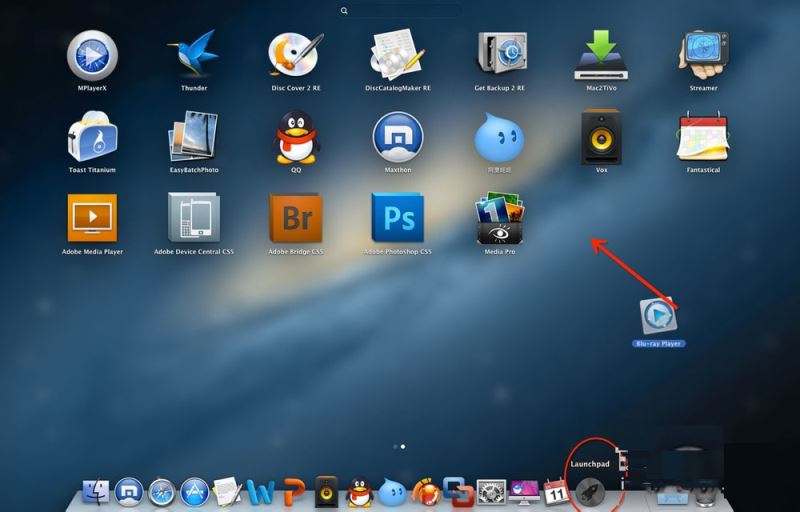The image size is (800, 512).
Task: Click QQ penguin in the Dock
Action: pos(360,492)
